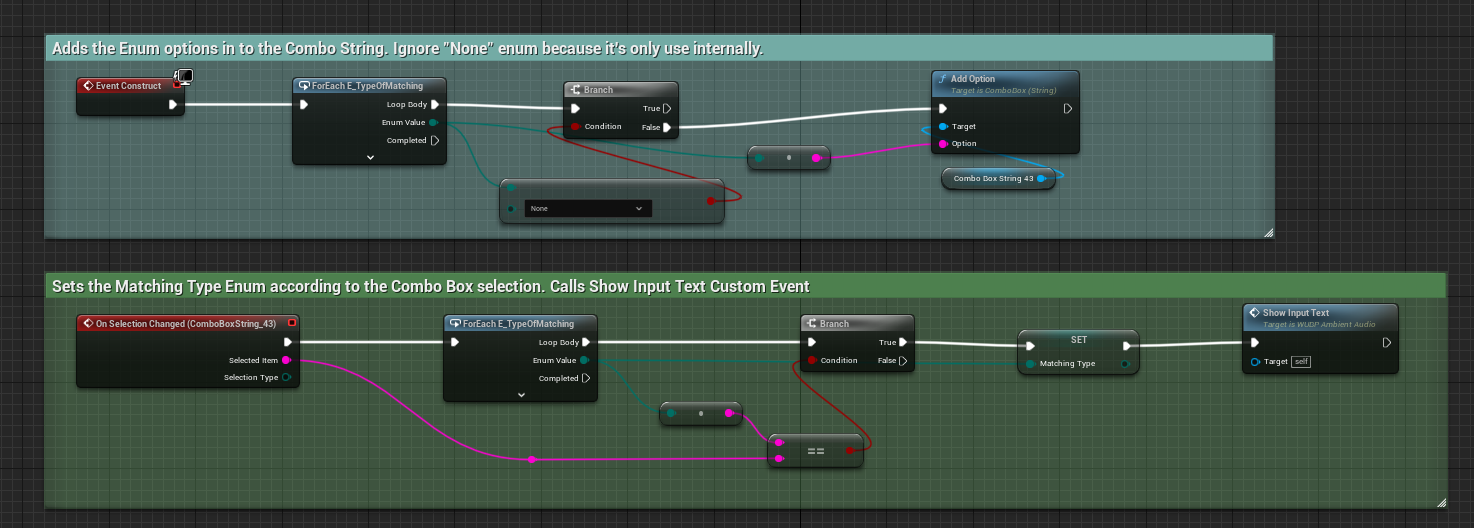Select the Show Input Text node title
Image resolution: width=1474 pixels, height=528 pixels.
(x=1296, y=313)
